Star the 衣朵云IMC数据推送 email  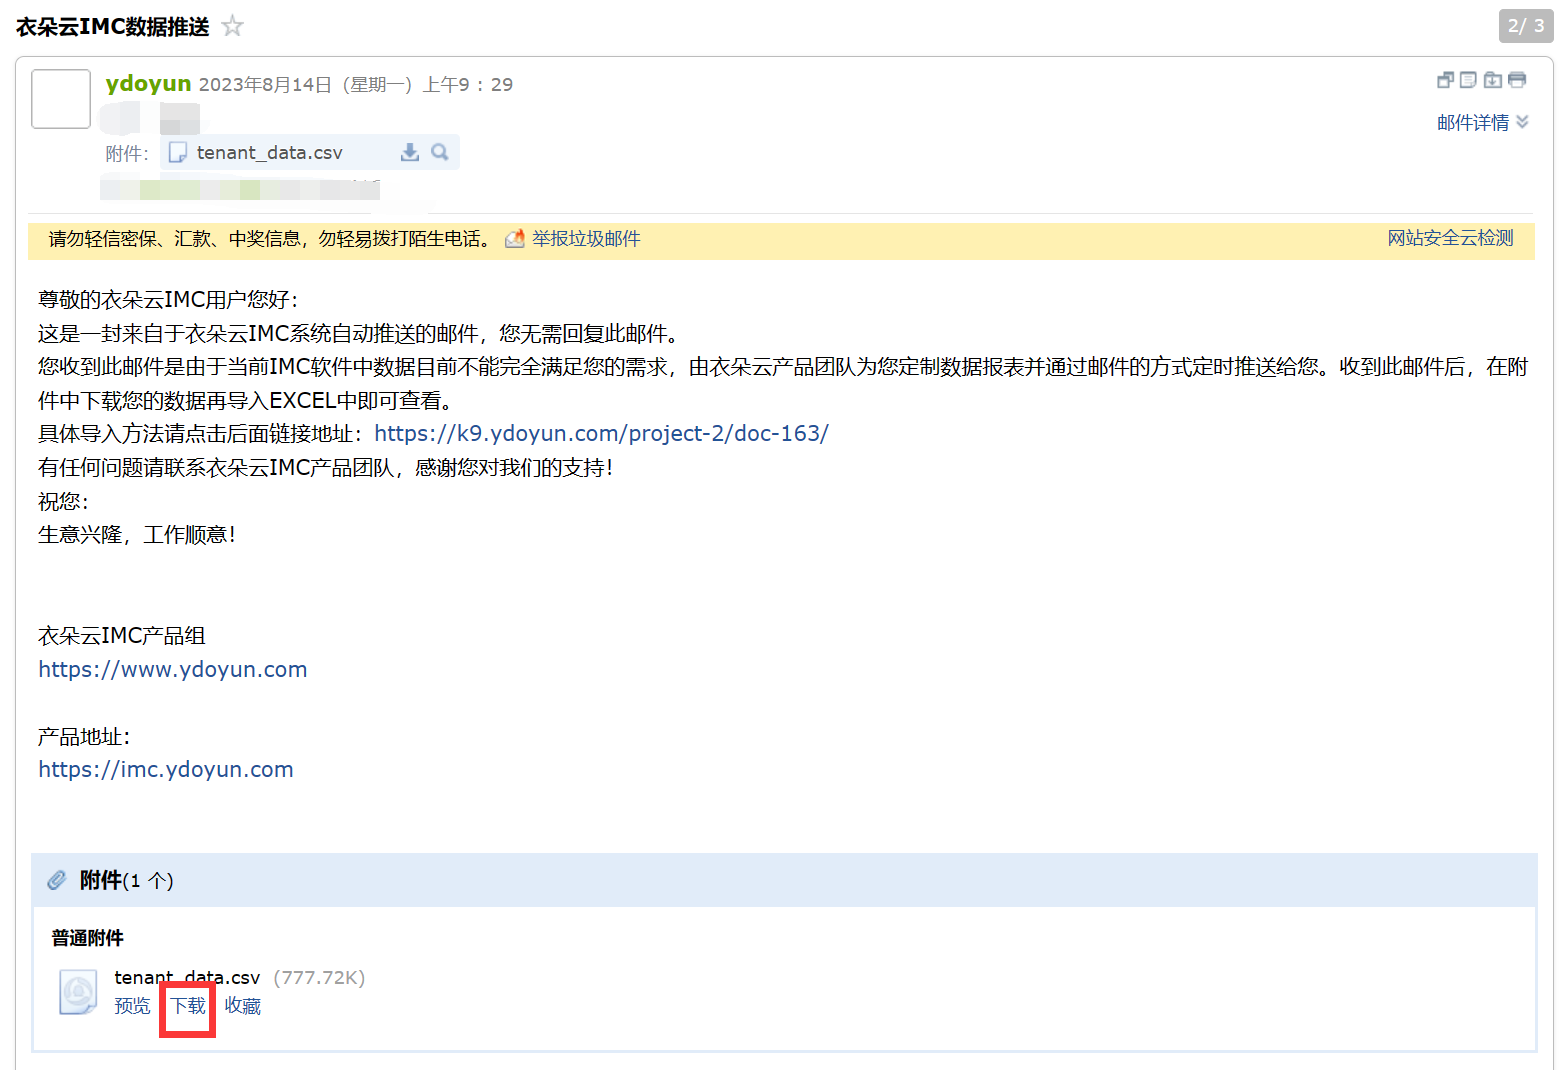(232, 26)
